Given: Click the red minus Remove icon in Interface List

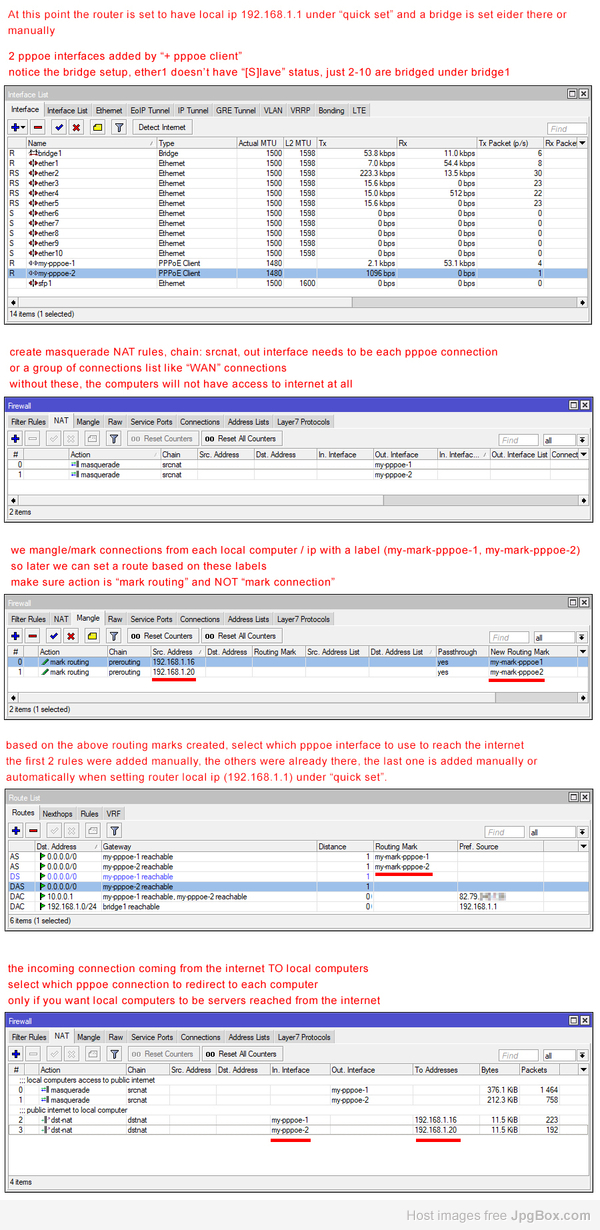Looking at the screenshot, I should [38, 128].
